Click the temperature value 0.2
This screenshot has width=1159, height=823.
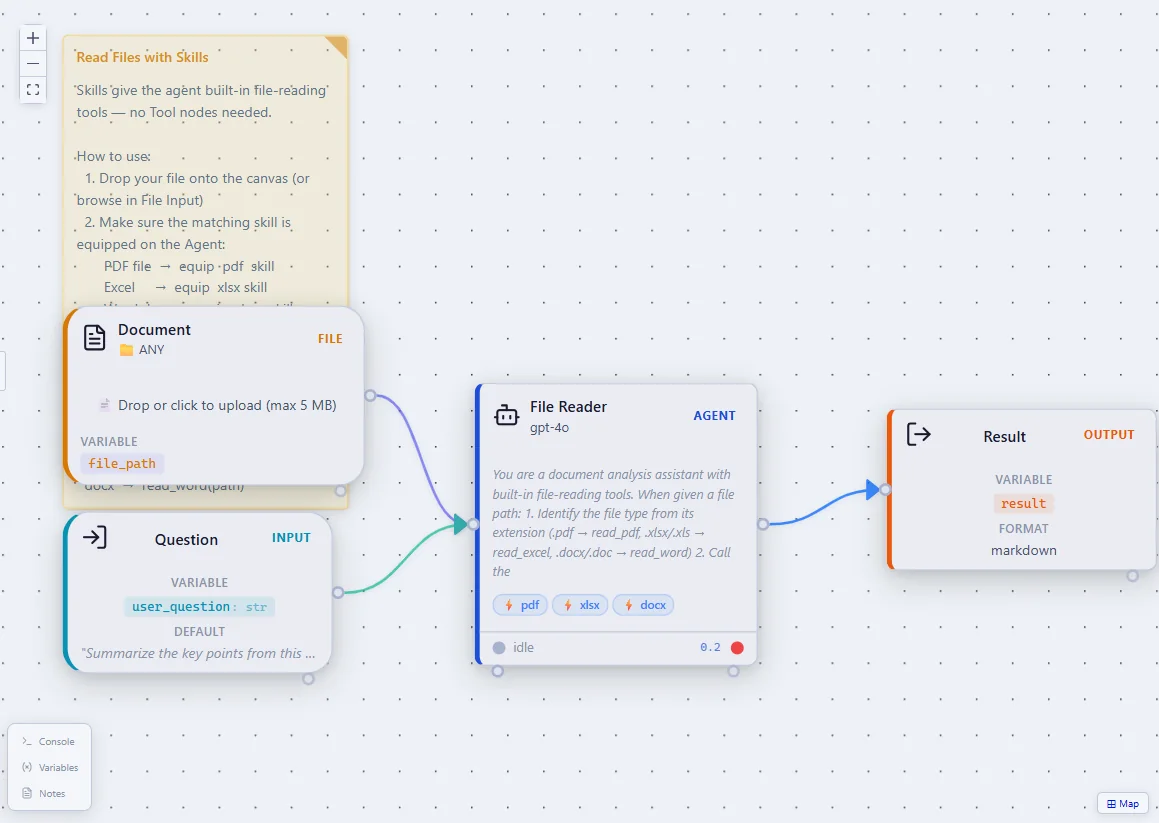pyautogui.click(x=710, y=648)
